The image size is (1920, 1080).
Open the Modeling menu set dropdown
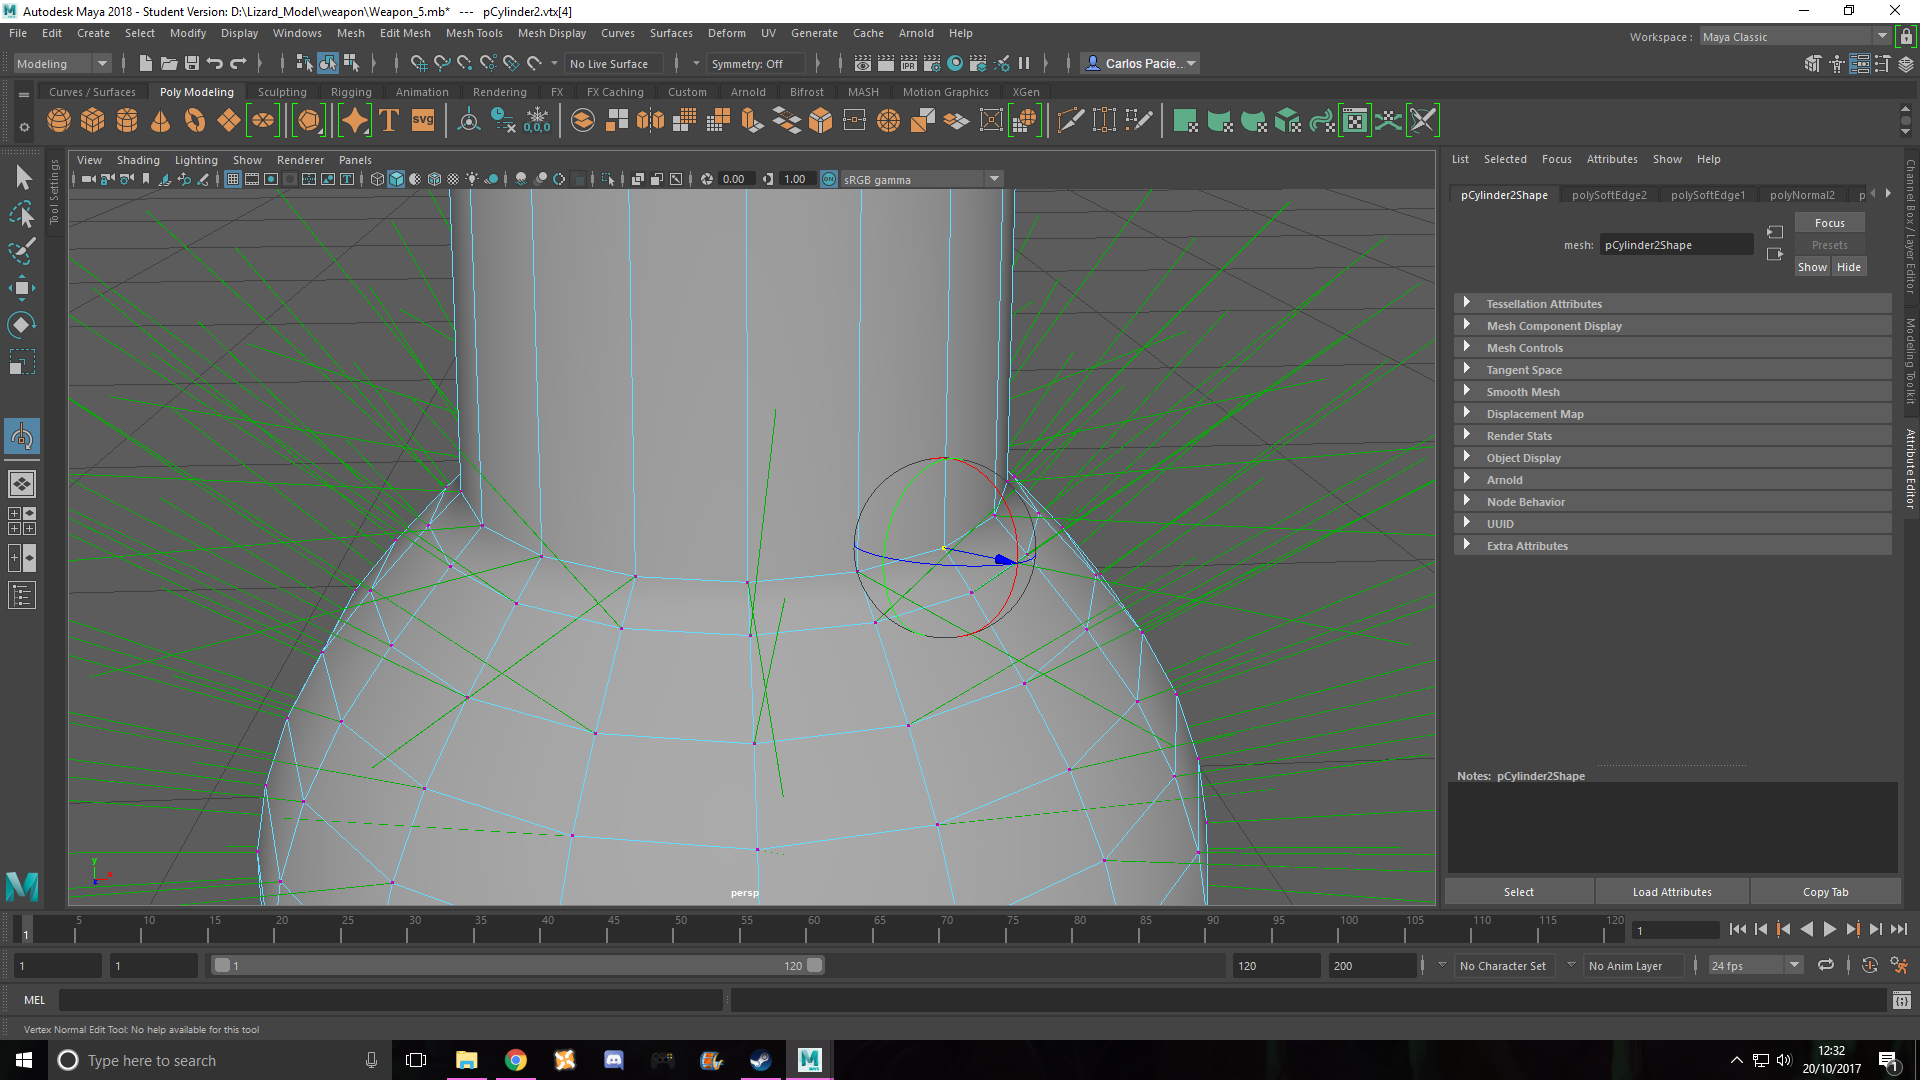pyautogui.click(x=62, y=63)
